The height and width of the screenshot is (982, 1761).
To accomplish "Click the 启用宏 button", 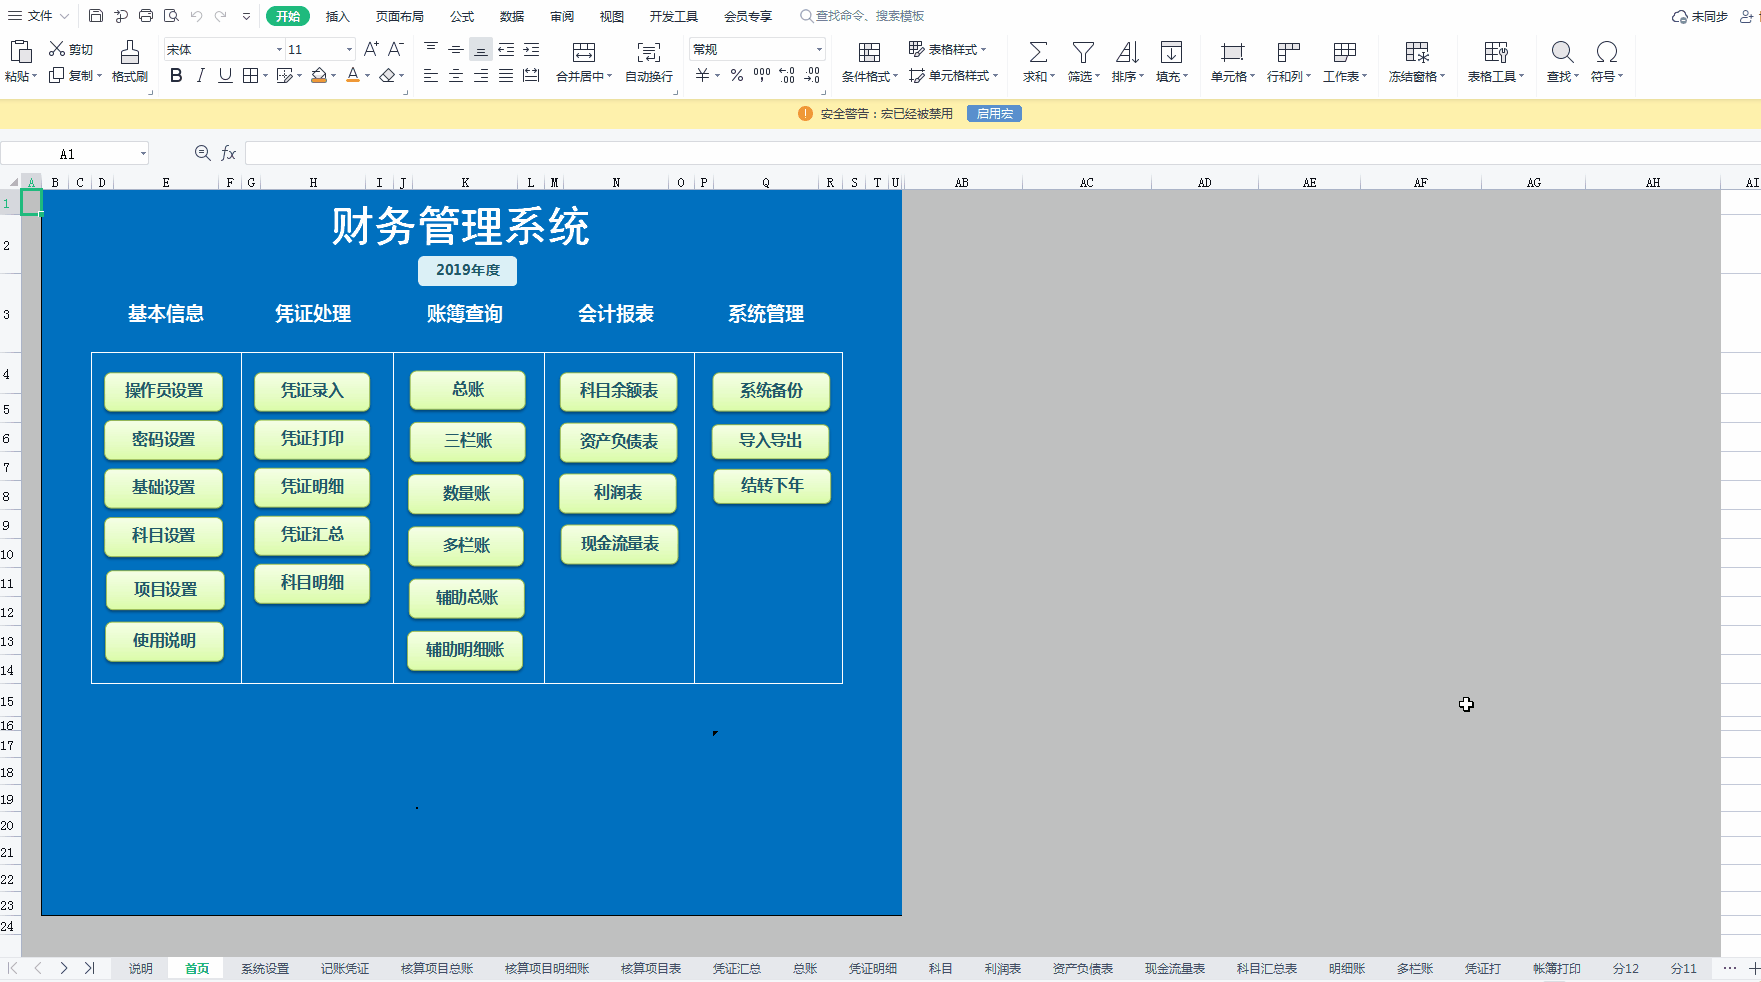I will [993, 113].
